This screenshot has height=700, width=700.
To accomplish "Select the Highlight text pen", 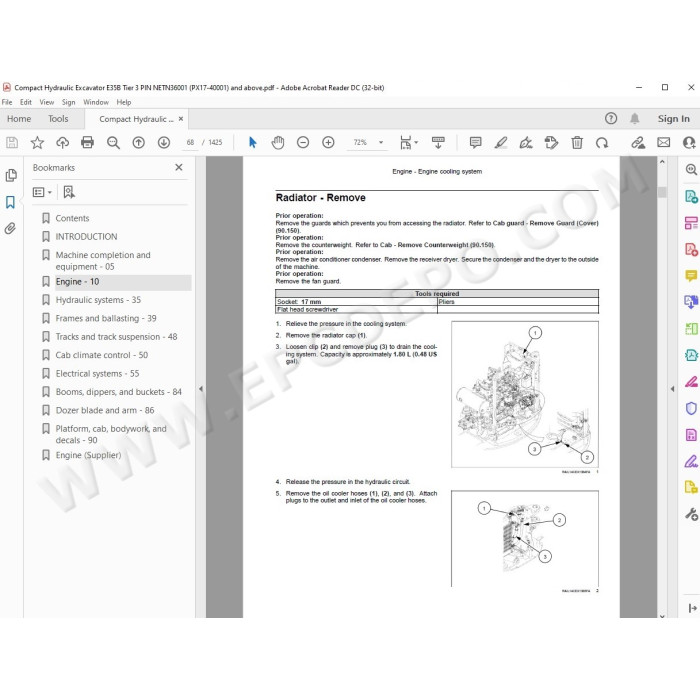I will coord(501,142).
